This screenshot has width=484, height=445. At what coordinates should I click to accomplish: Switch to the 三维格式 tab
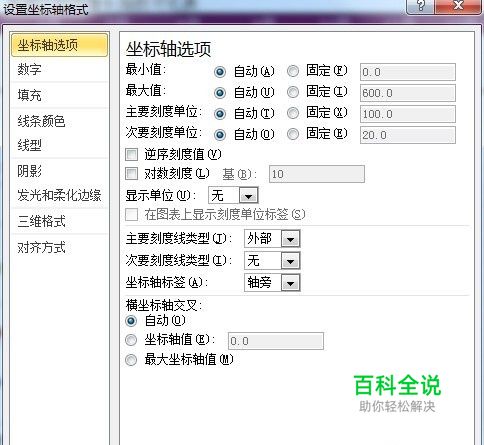(59, 221)
